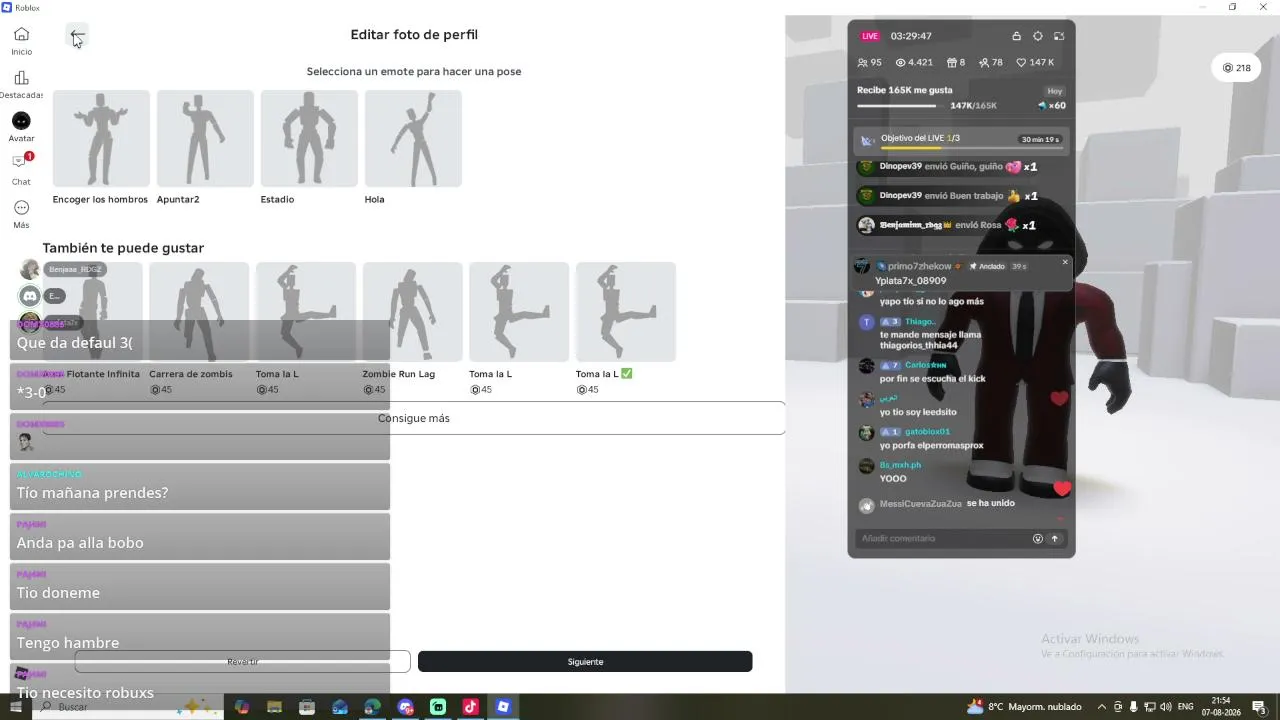Open File Explorer from the taskbar

(x=274, y=707)
